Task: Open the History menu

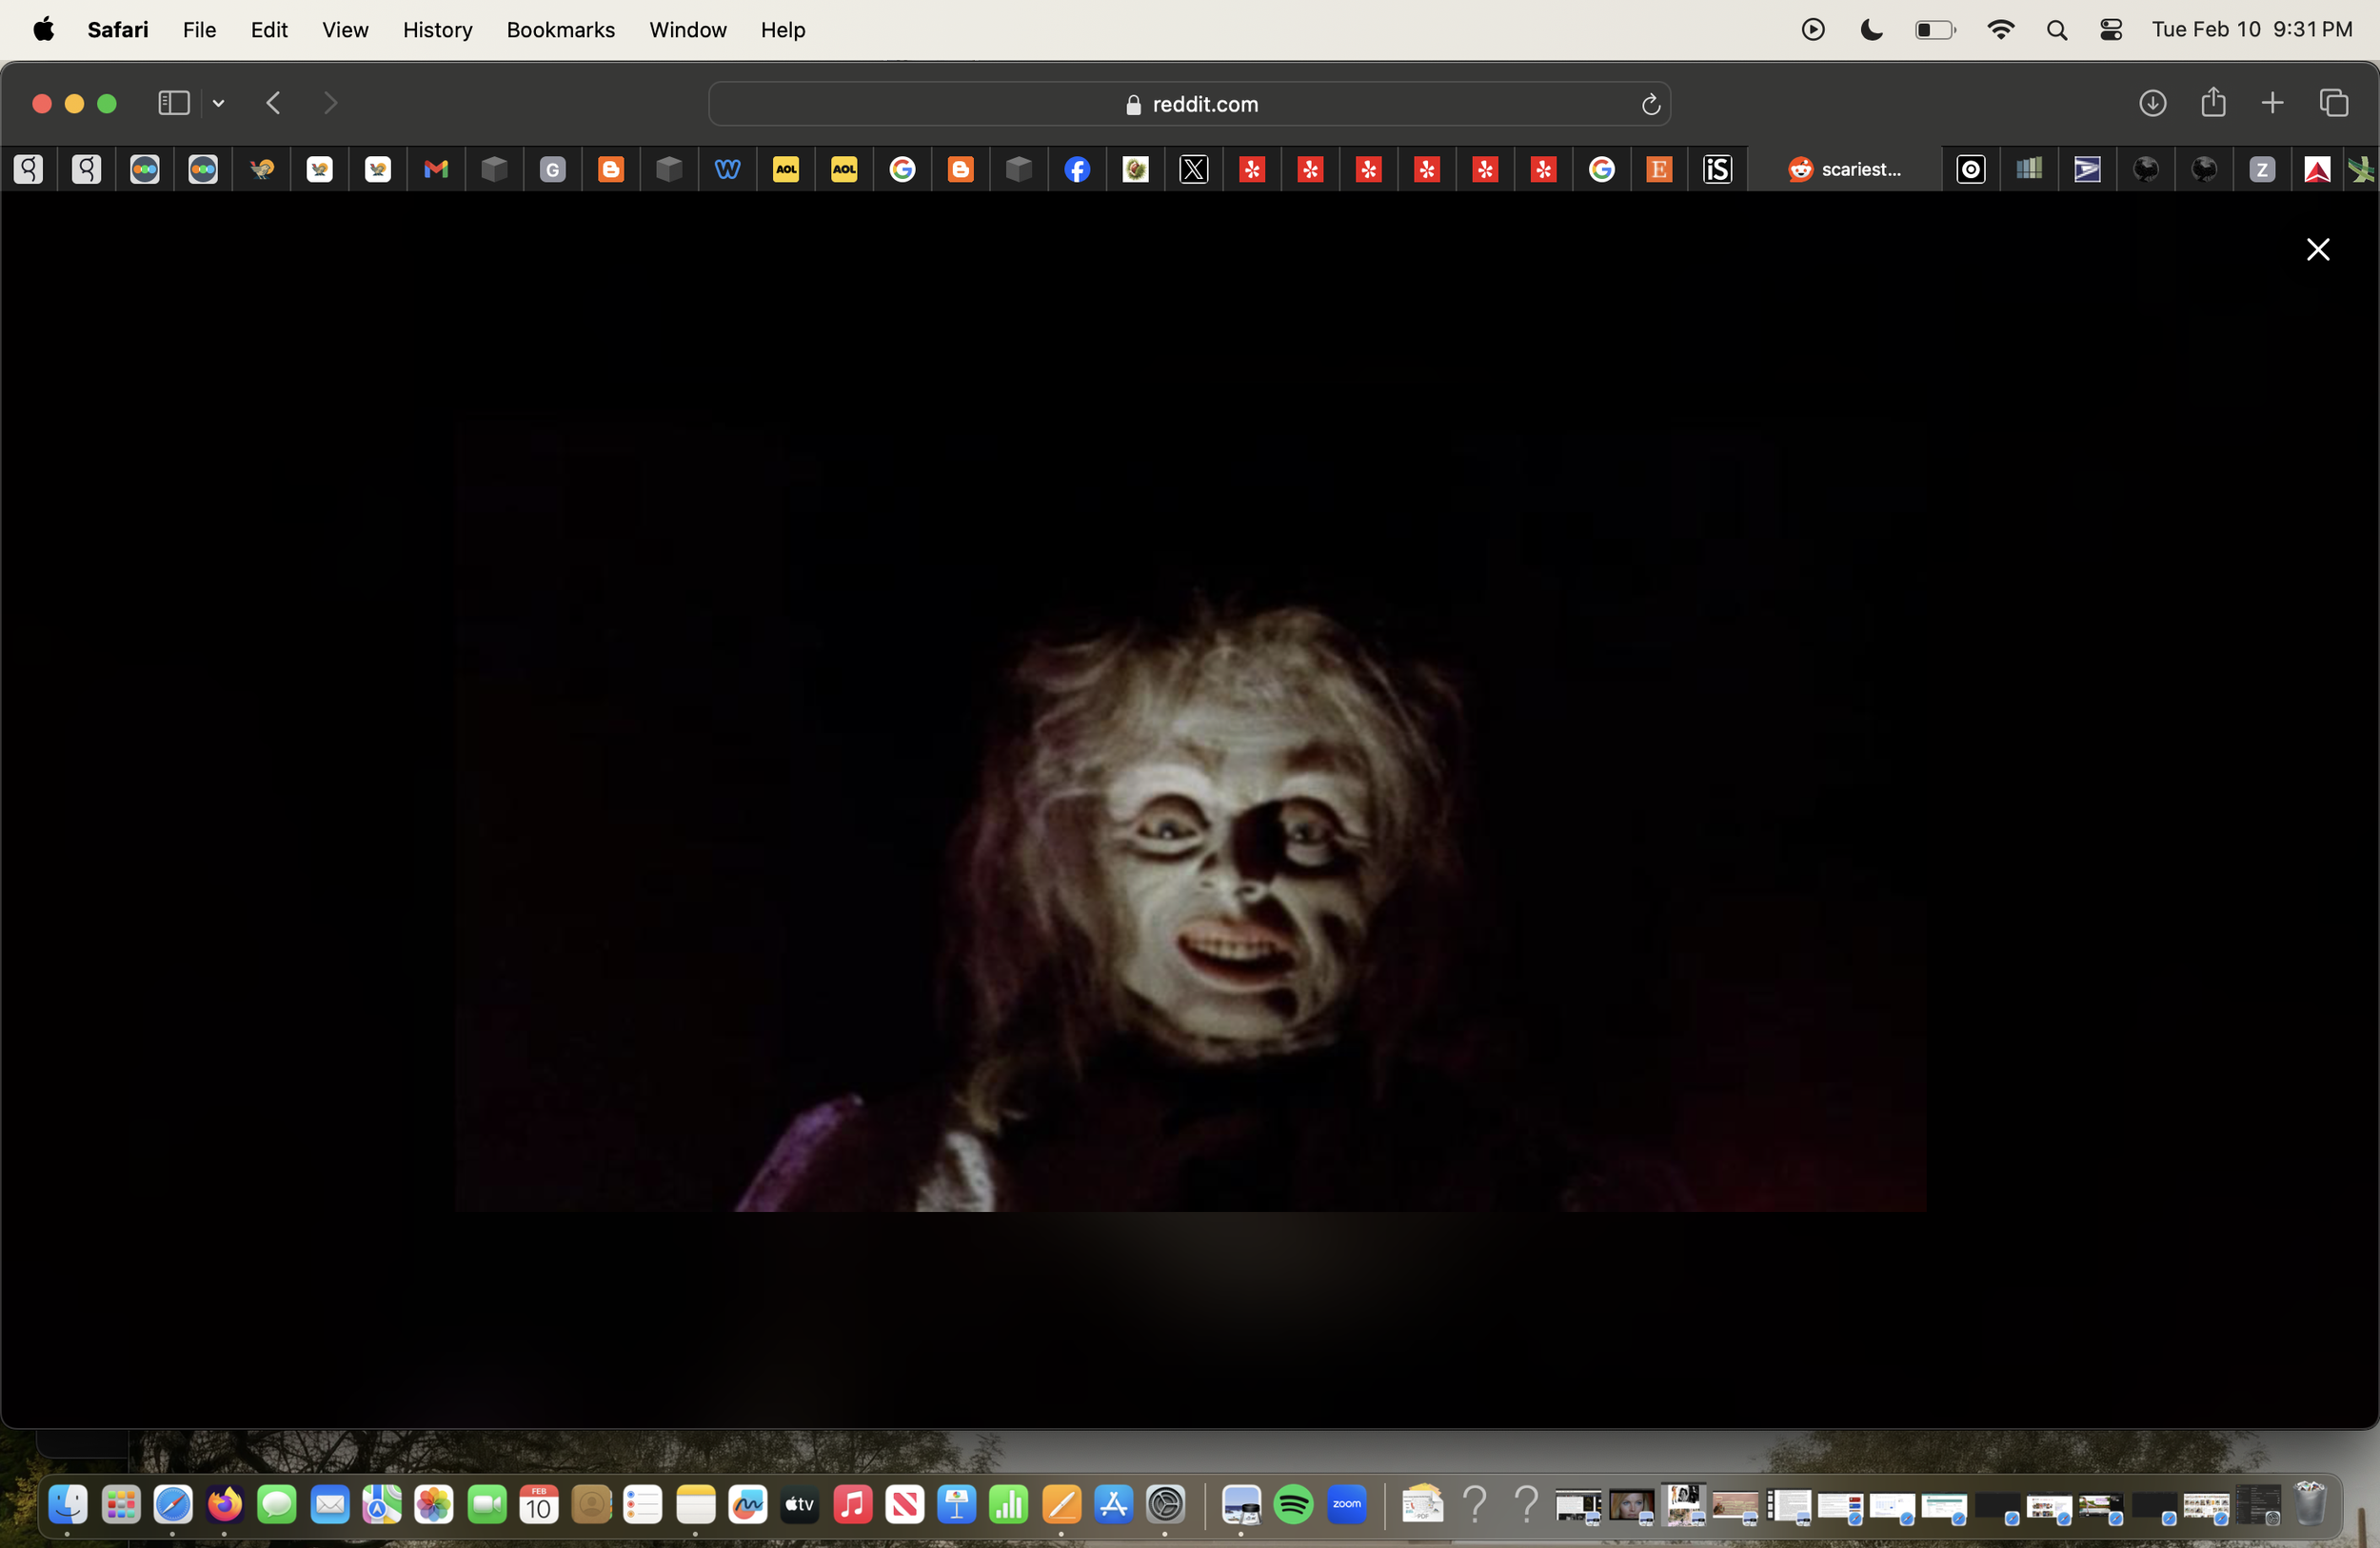Action: pos(437,30)
